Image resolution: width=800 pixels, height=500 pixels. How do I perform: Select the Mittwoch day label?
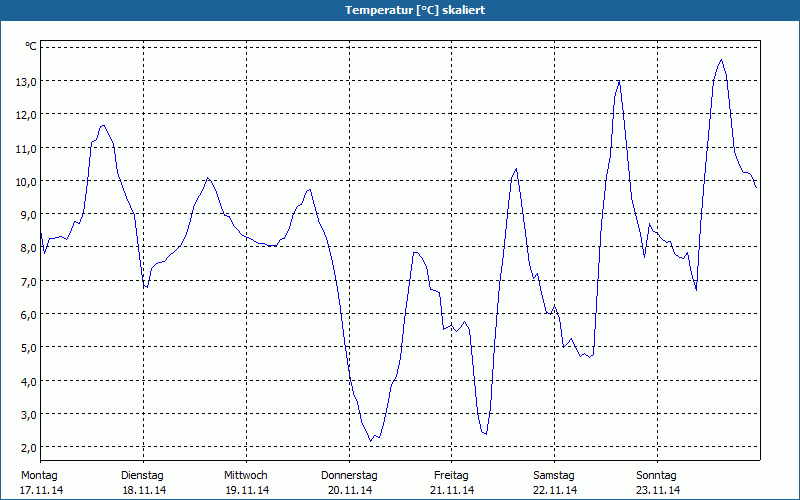pyautogui.click(x=246, y=476)
